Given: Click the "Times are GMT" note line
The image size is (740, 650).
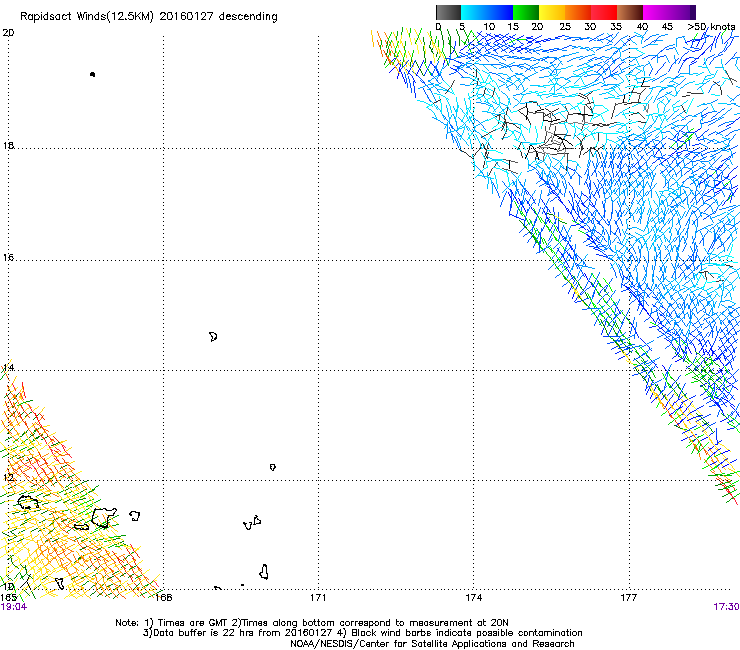Looking at the screenshot, I should [x=311, y=623].
